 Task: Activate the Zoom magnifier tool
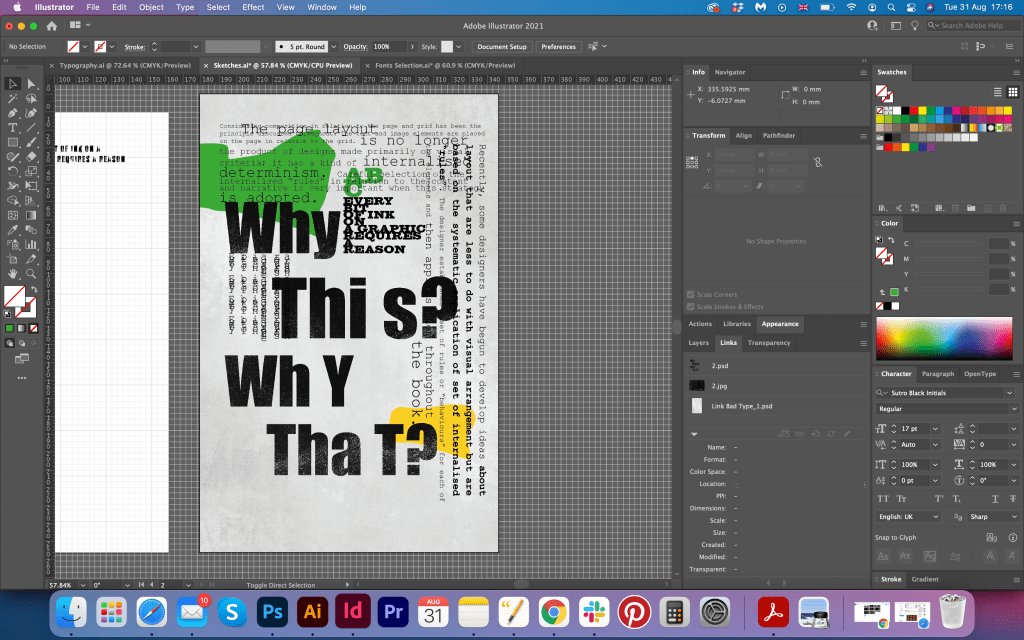(x=32, y=273)
